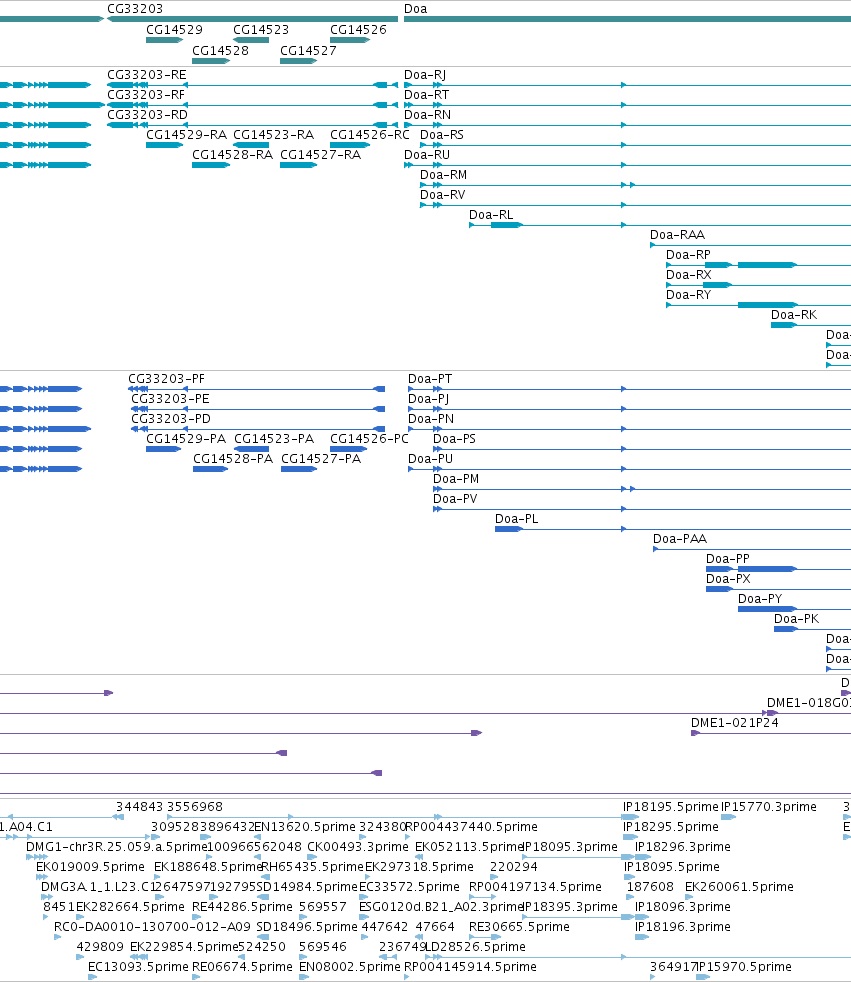Click the RE06674.5prime EST label
Image resolution: width=851 pixels, height=982 pixels.
click(x=242, y=967)
